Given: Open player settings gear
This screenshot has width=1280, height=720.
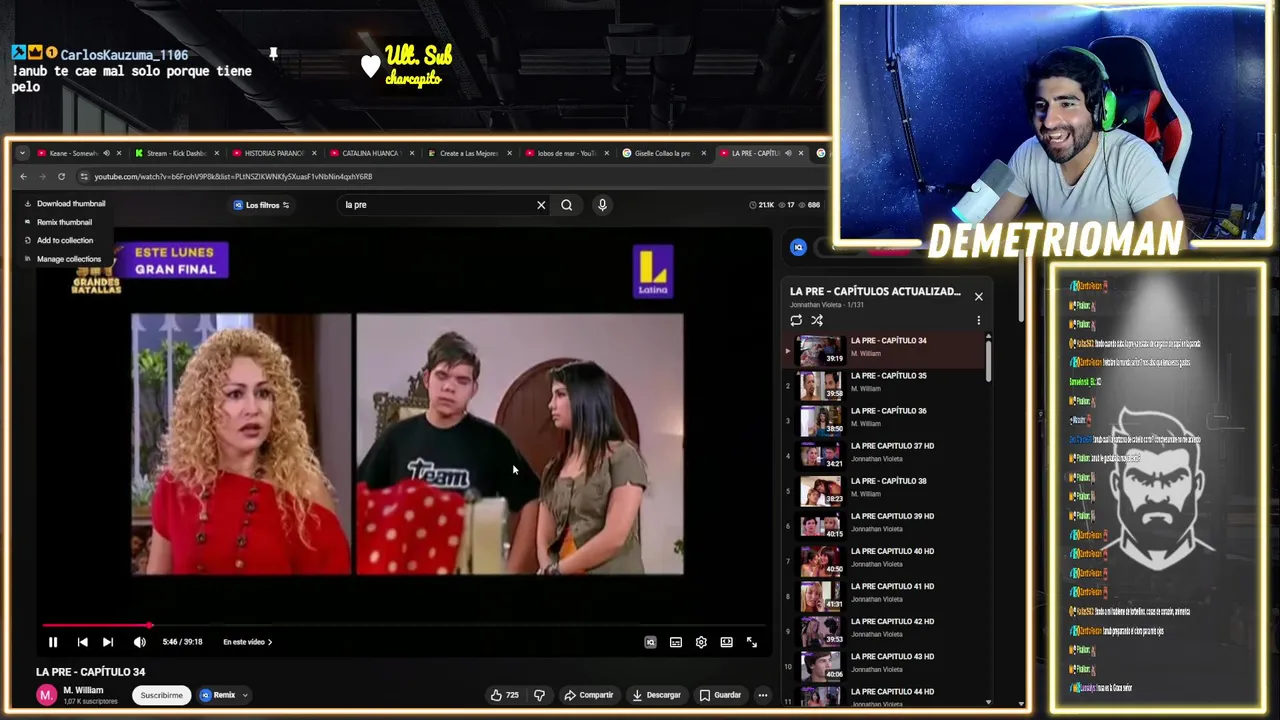Looking at the screenshot, I should (701, 642).
